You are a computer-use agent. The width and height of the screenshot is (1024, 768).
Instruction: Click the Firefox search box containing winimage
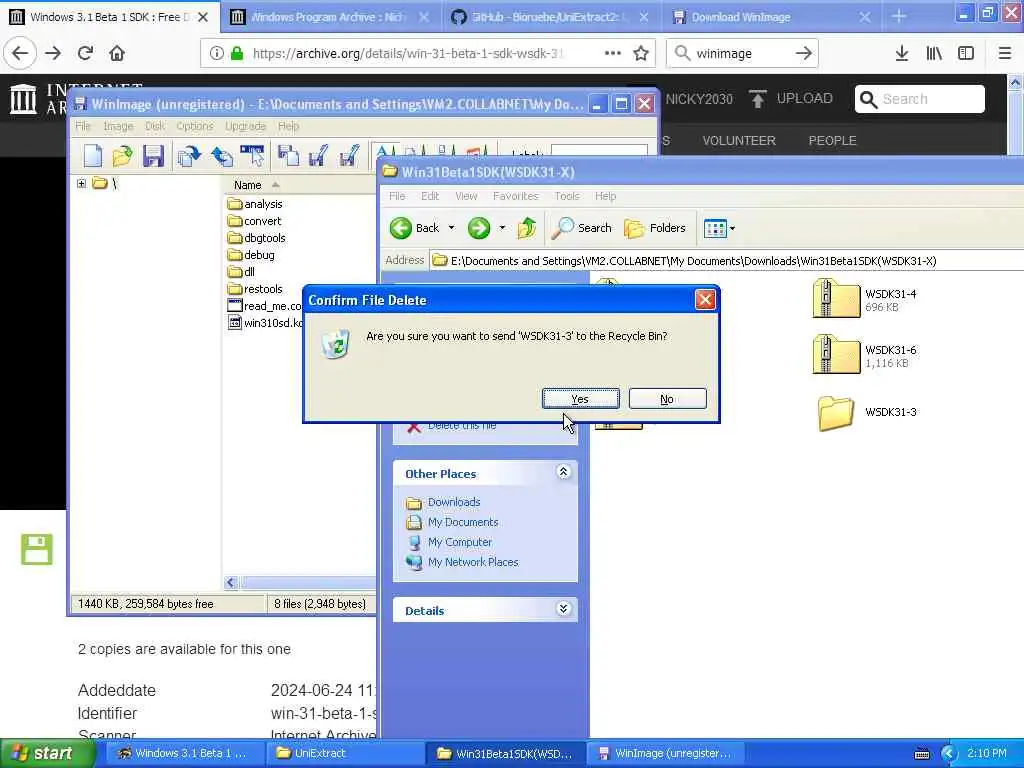coord(742,53)
